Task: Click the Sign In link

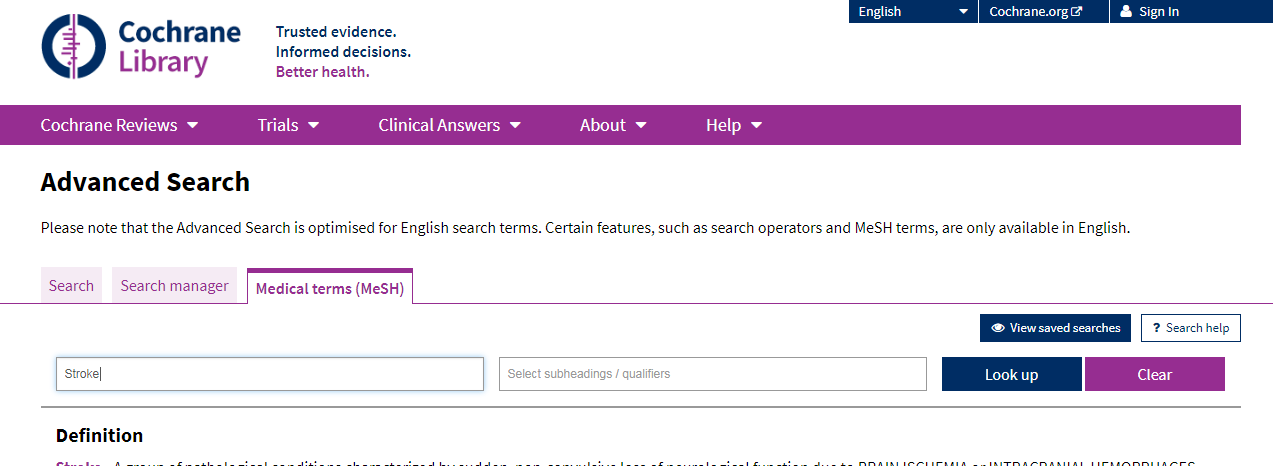Action: [x=1159, y=12]
